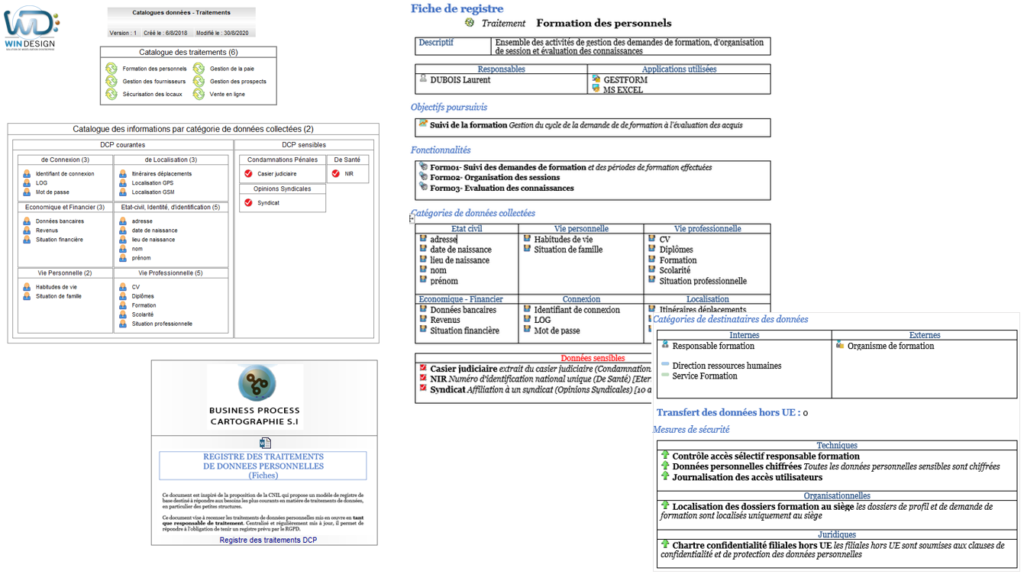Screen dimensions: 1024x574
Task: Click the green arrow beside Chartre confidentialité filiales hors UE
Action: point(665,543)
